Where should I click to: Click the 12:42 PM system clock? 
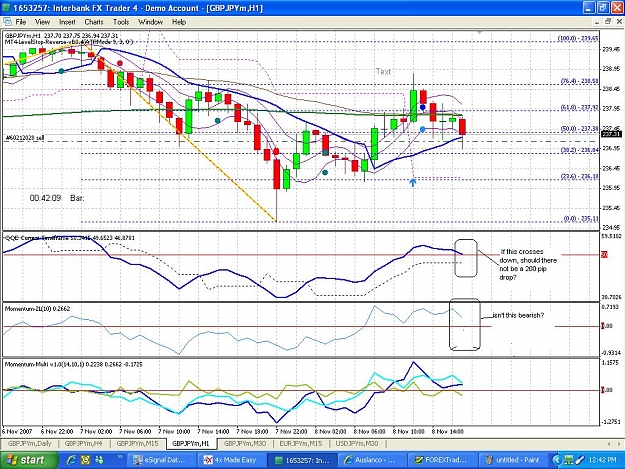coord(602,460)
